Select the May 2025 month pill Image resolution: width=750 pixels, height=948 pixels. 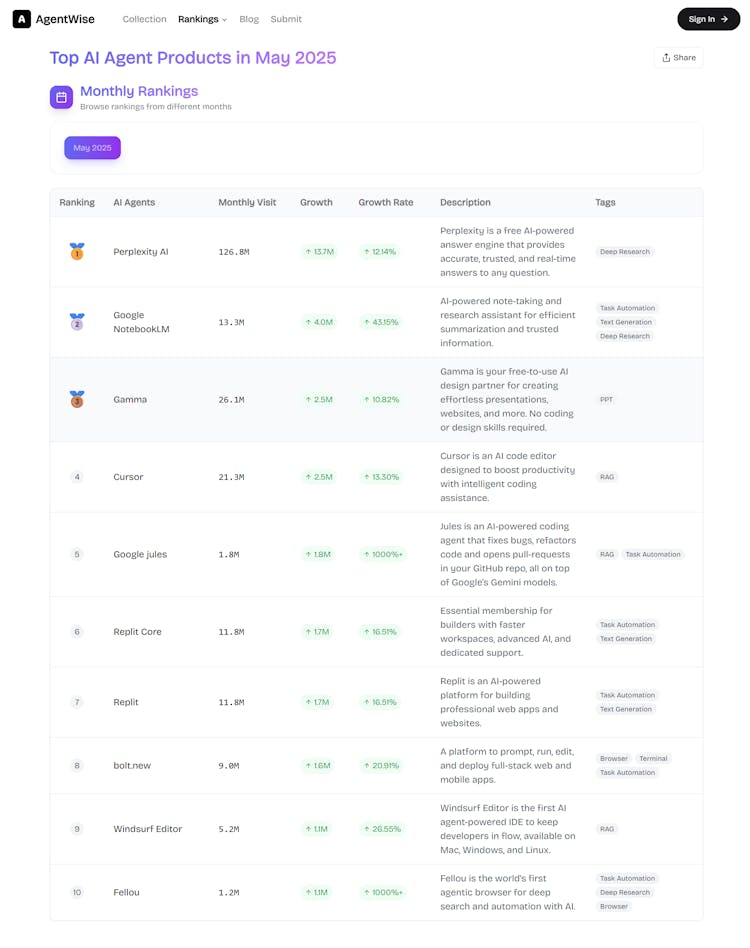[92, 148]
